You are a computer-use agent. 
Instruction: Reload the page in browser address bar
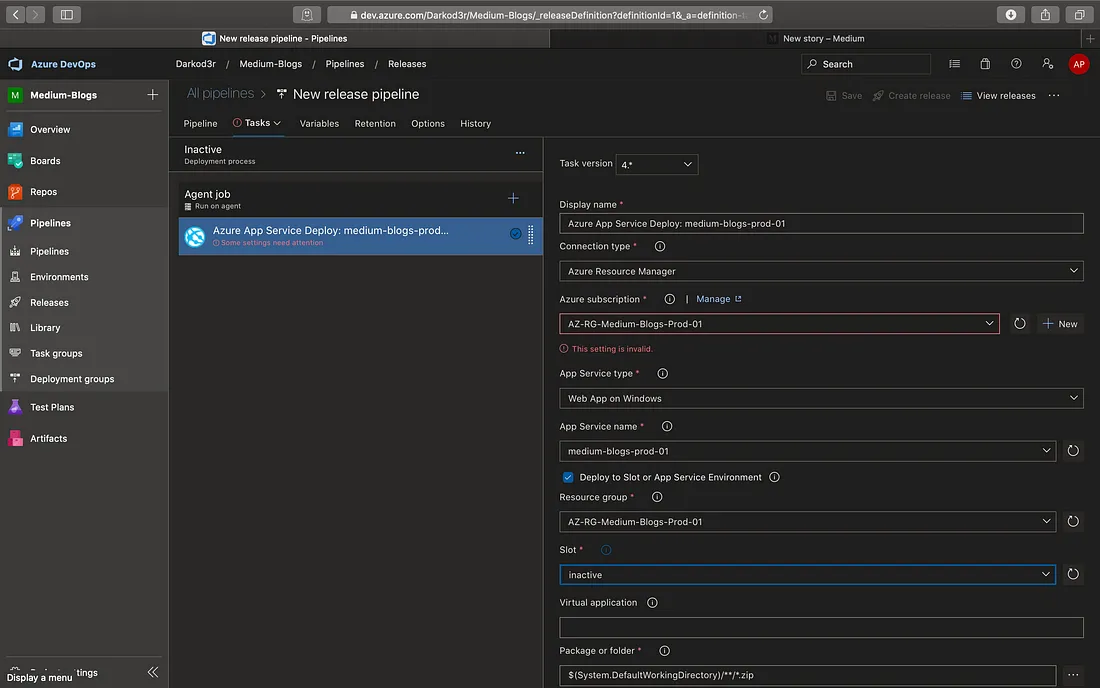point(763,15)
